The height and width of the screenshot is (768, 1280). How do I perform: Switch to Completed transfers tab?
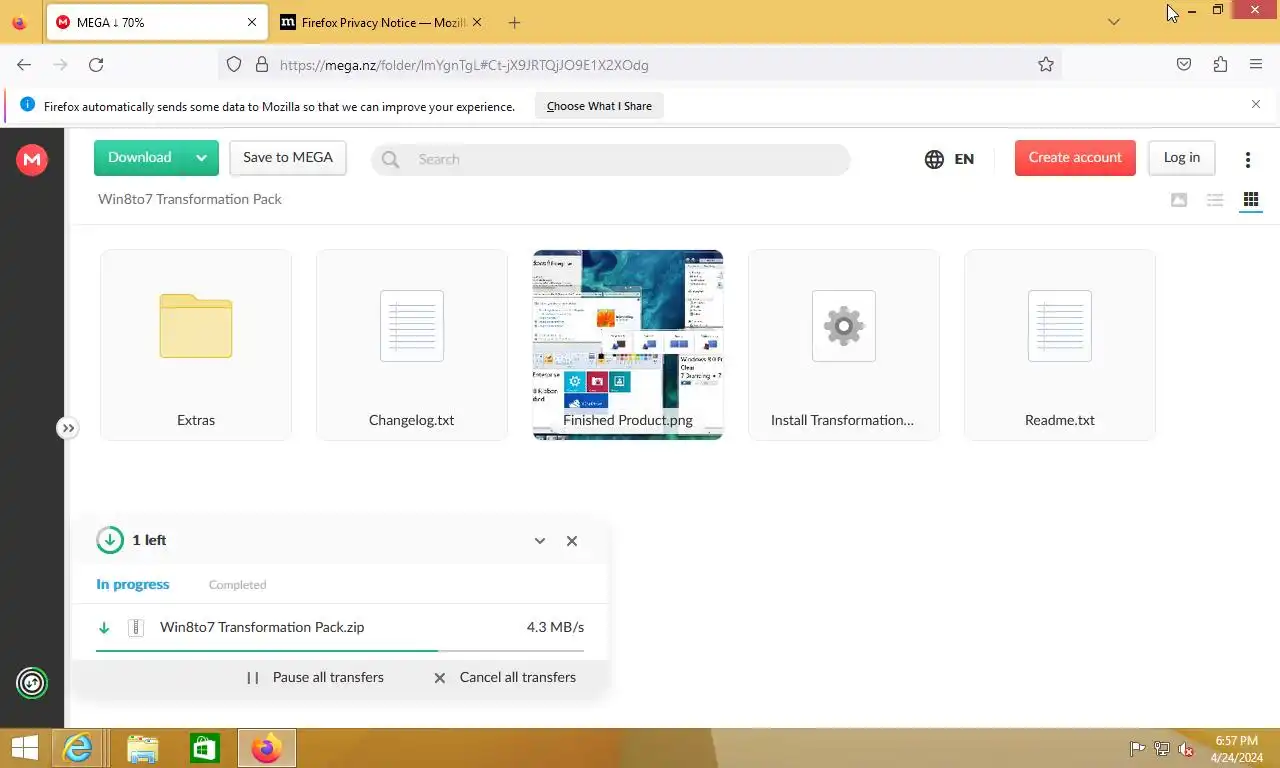(x=238, y=585)
